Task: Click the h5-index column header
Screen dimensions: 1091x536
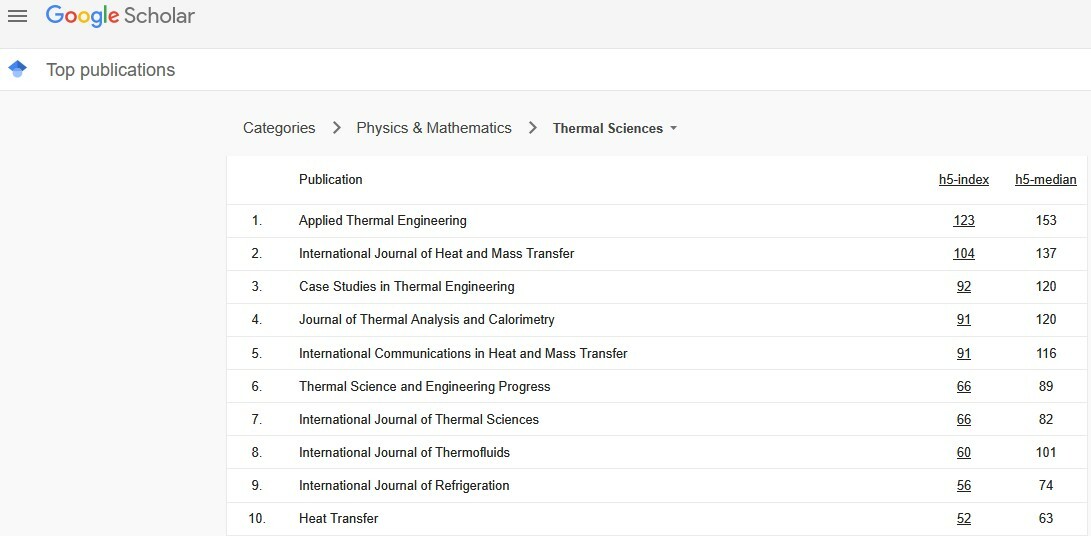Action: pos(963,180)
